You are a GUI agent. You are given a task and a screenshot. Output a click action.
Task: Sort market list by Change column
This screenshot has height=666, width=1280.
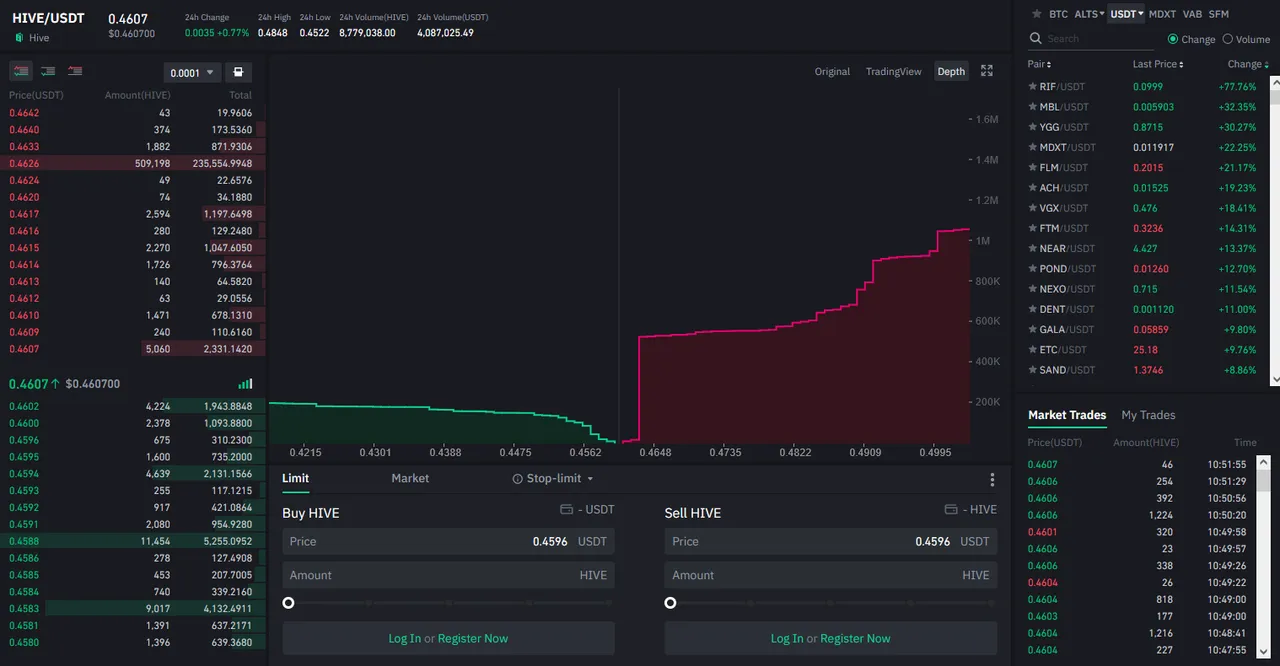tap(1248, 64)
